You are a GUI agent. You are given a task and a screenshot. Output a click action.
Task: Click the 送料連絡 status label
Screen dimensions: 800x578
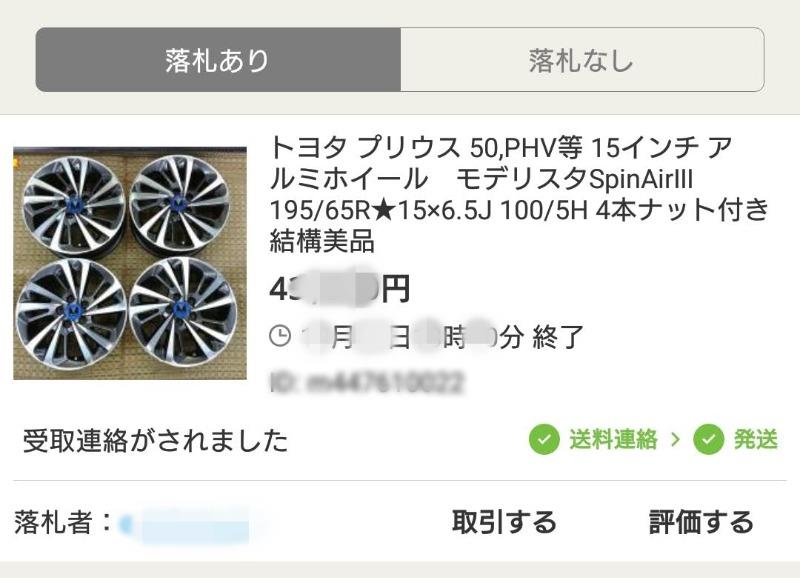coord(613,439)
